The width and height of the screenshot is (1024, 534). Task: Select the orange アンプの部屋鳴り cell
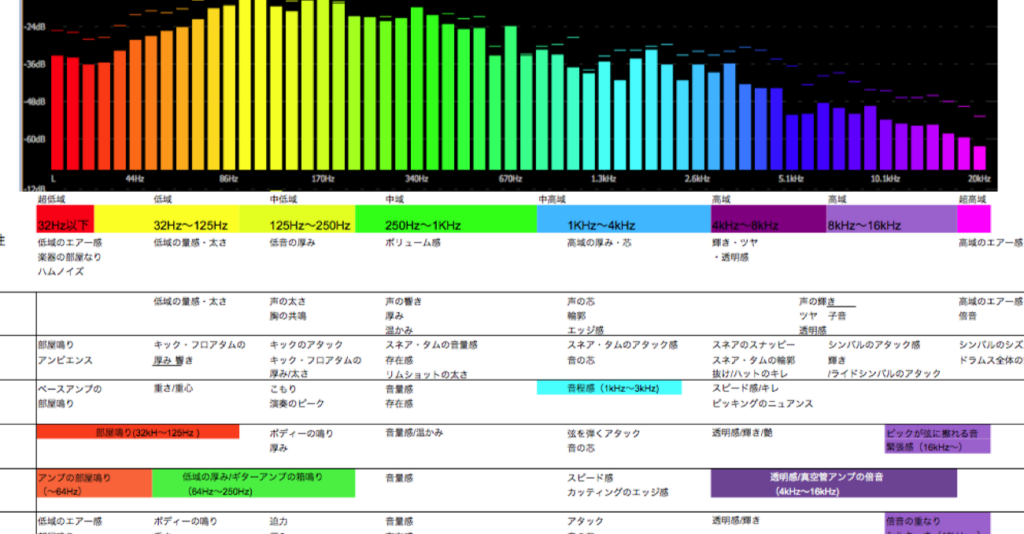94,484
